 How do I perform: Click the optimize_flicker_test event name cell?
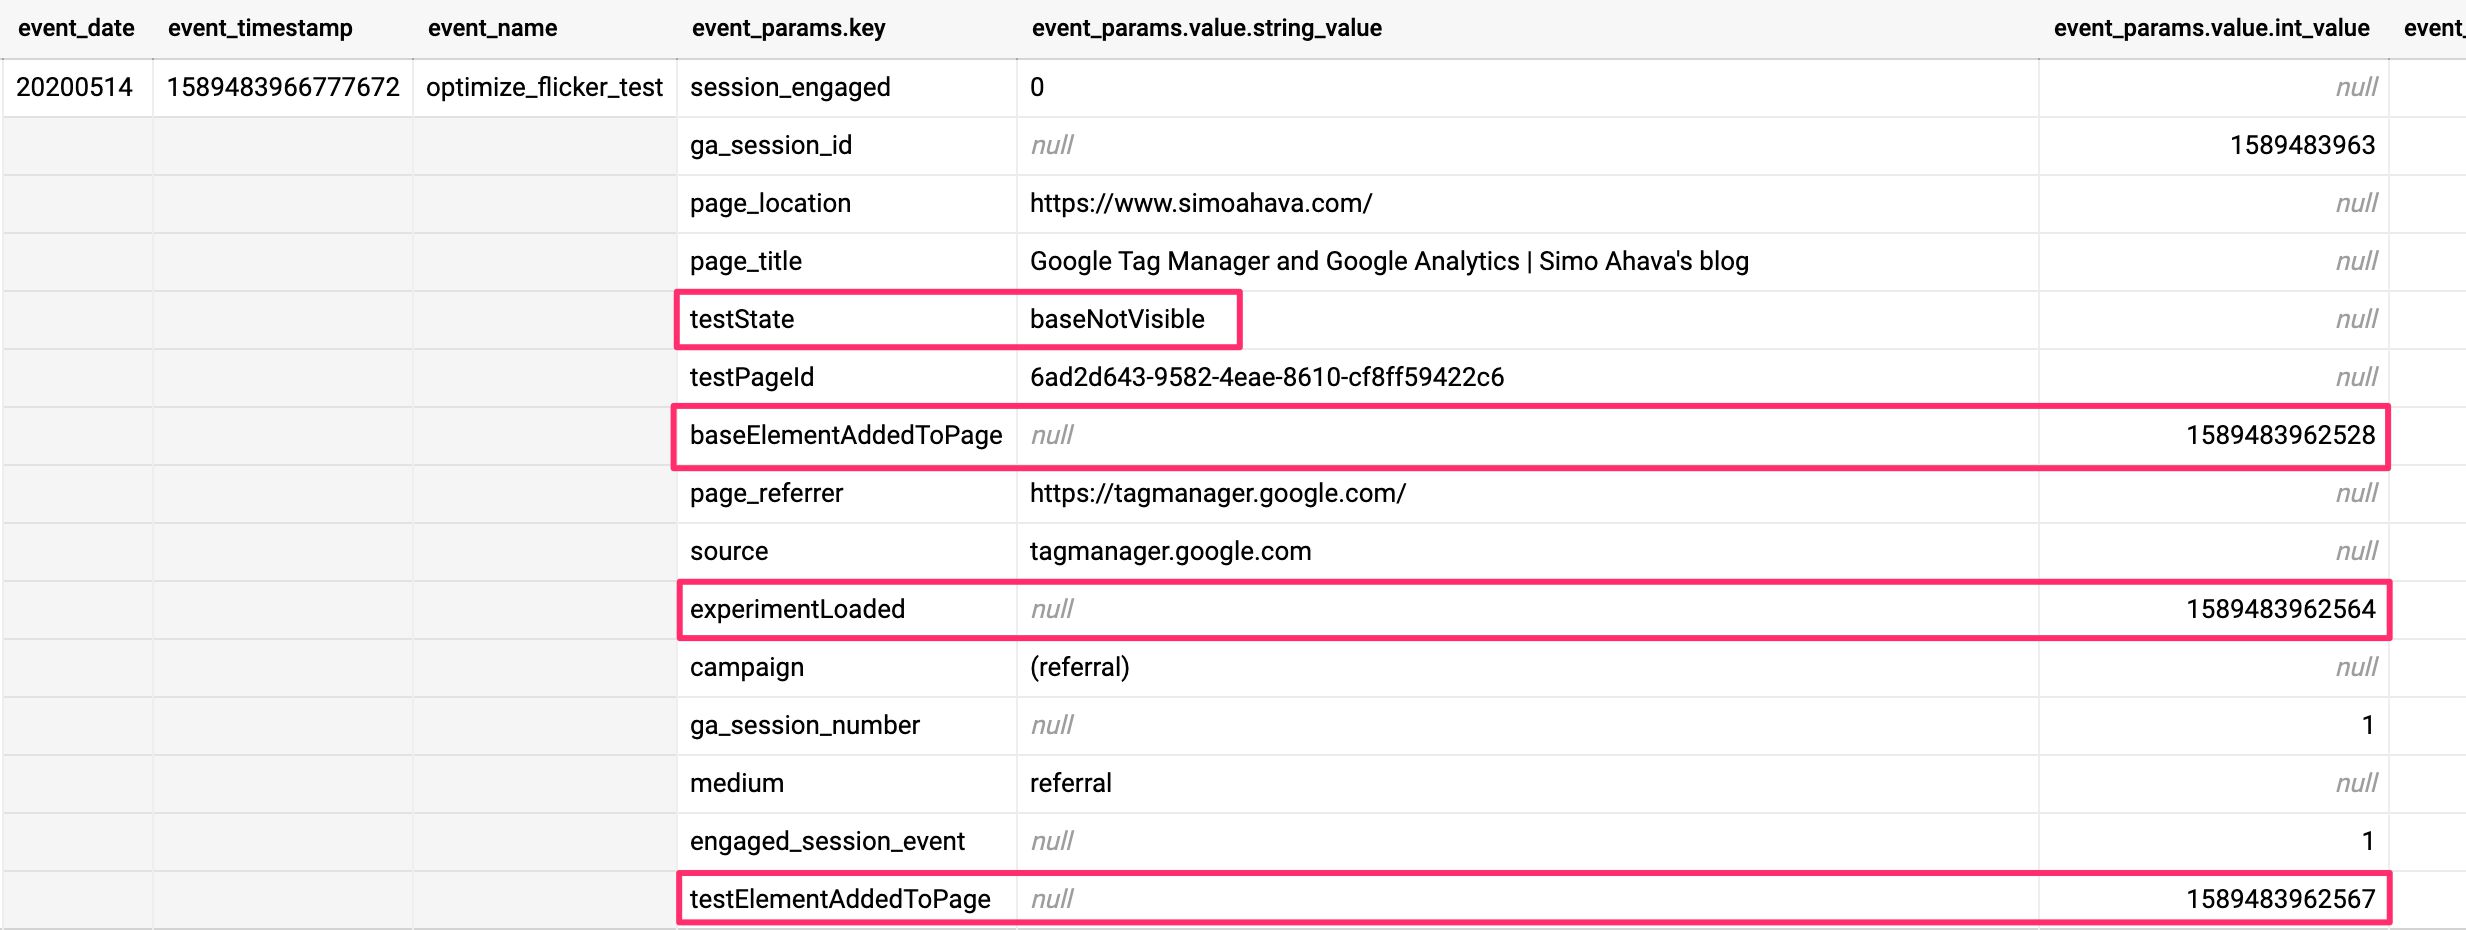pos(544,87)
